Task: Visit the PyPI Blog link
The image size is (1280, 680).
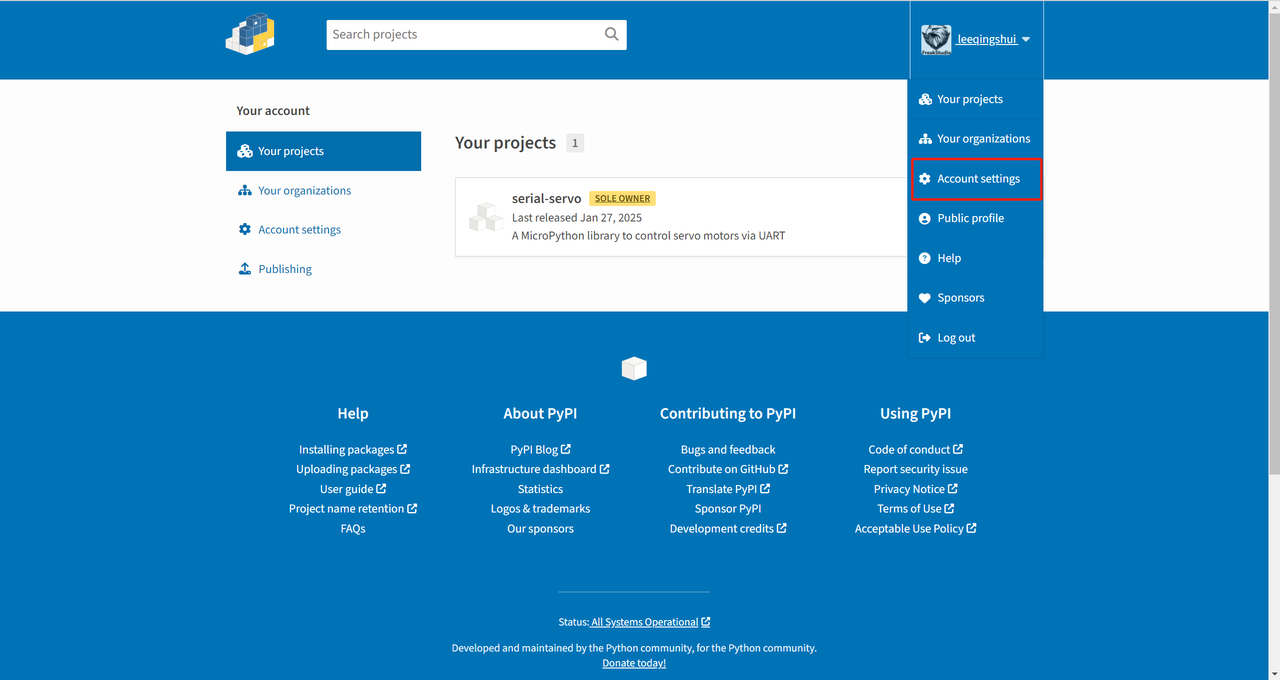Action: click(540, 449)
